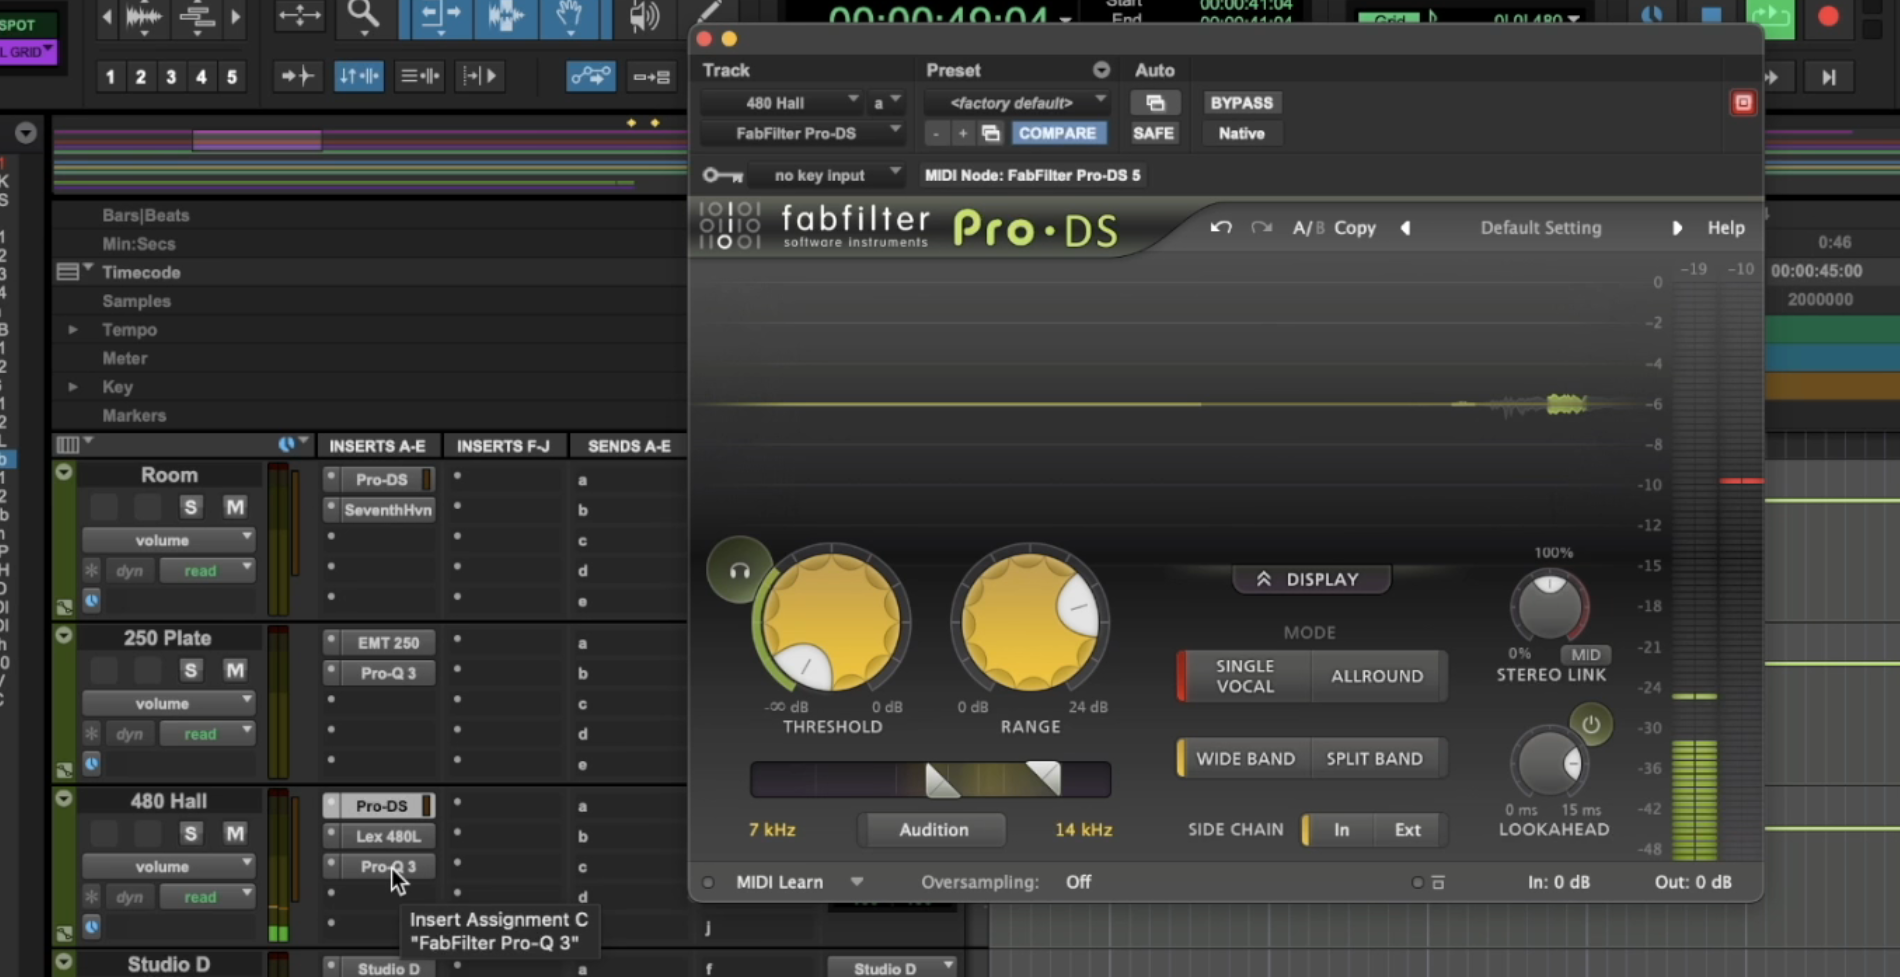This screenshot has width=1900, height=977.
Task: Click the headphone audition icon near Threshold
Action: point(739,571)
